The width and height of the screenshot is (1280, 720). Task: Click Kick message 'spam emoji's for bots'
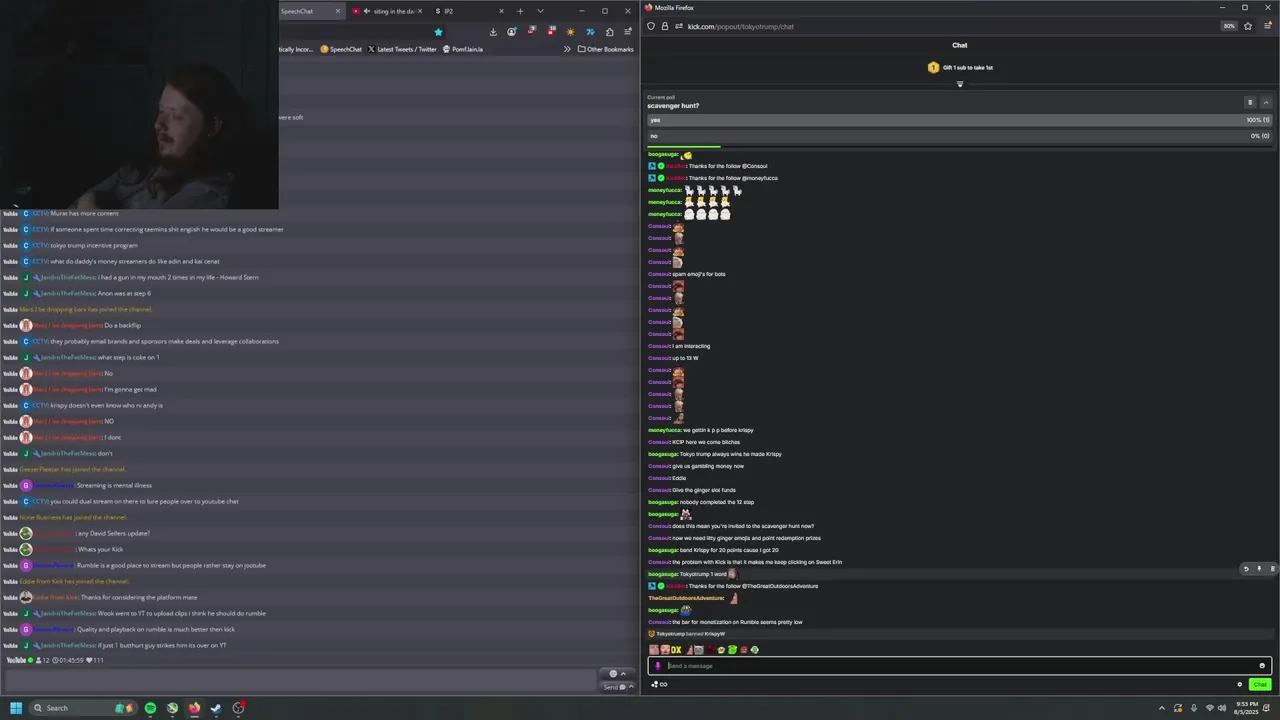click(x=699, y=274)
